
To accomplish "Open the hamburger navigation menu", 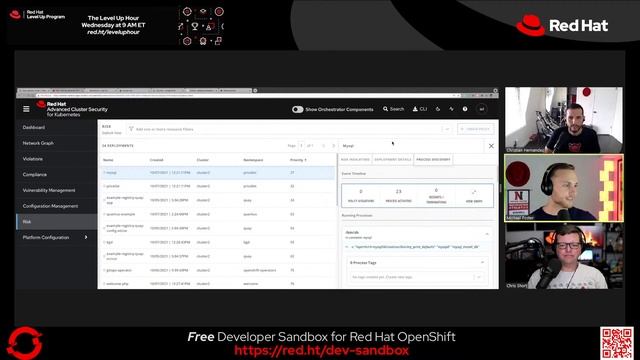I will pyautogui.click(x=26, y=109).
